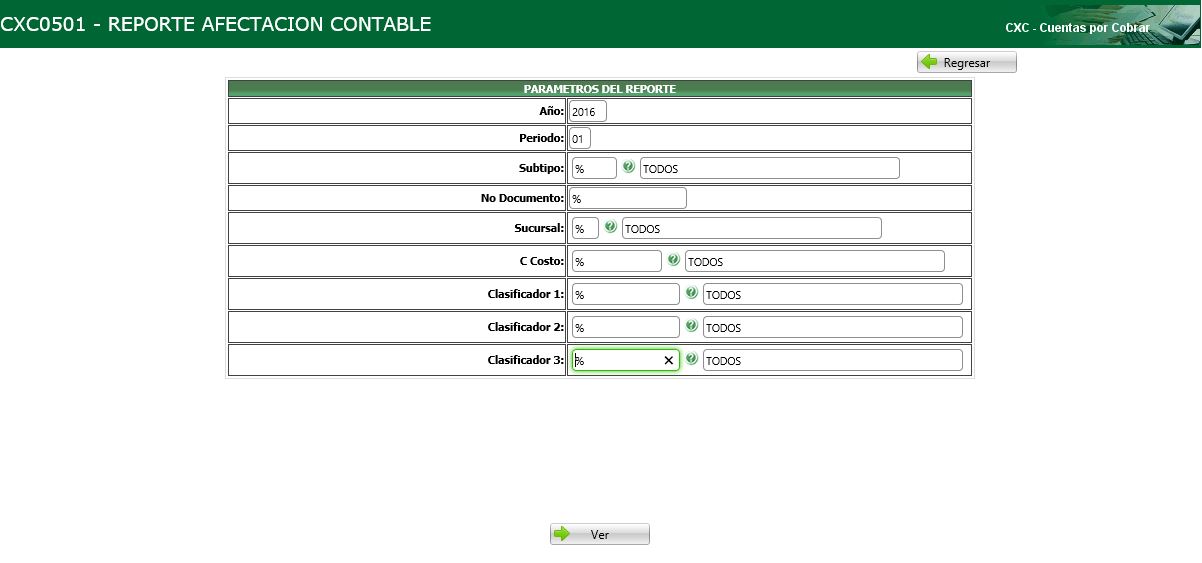Image resolution: width=1202 pixels, height=563 pixels.
Task: Focus the Subtipo code field
Action: 593,168
